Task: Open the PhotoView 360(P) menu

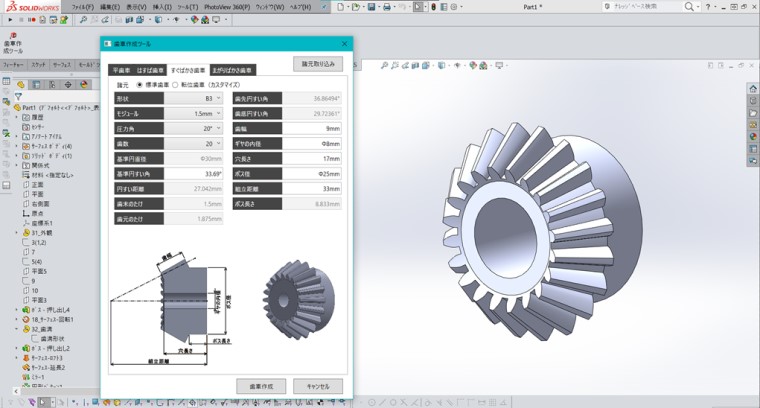Action: point(227,7)
